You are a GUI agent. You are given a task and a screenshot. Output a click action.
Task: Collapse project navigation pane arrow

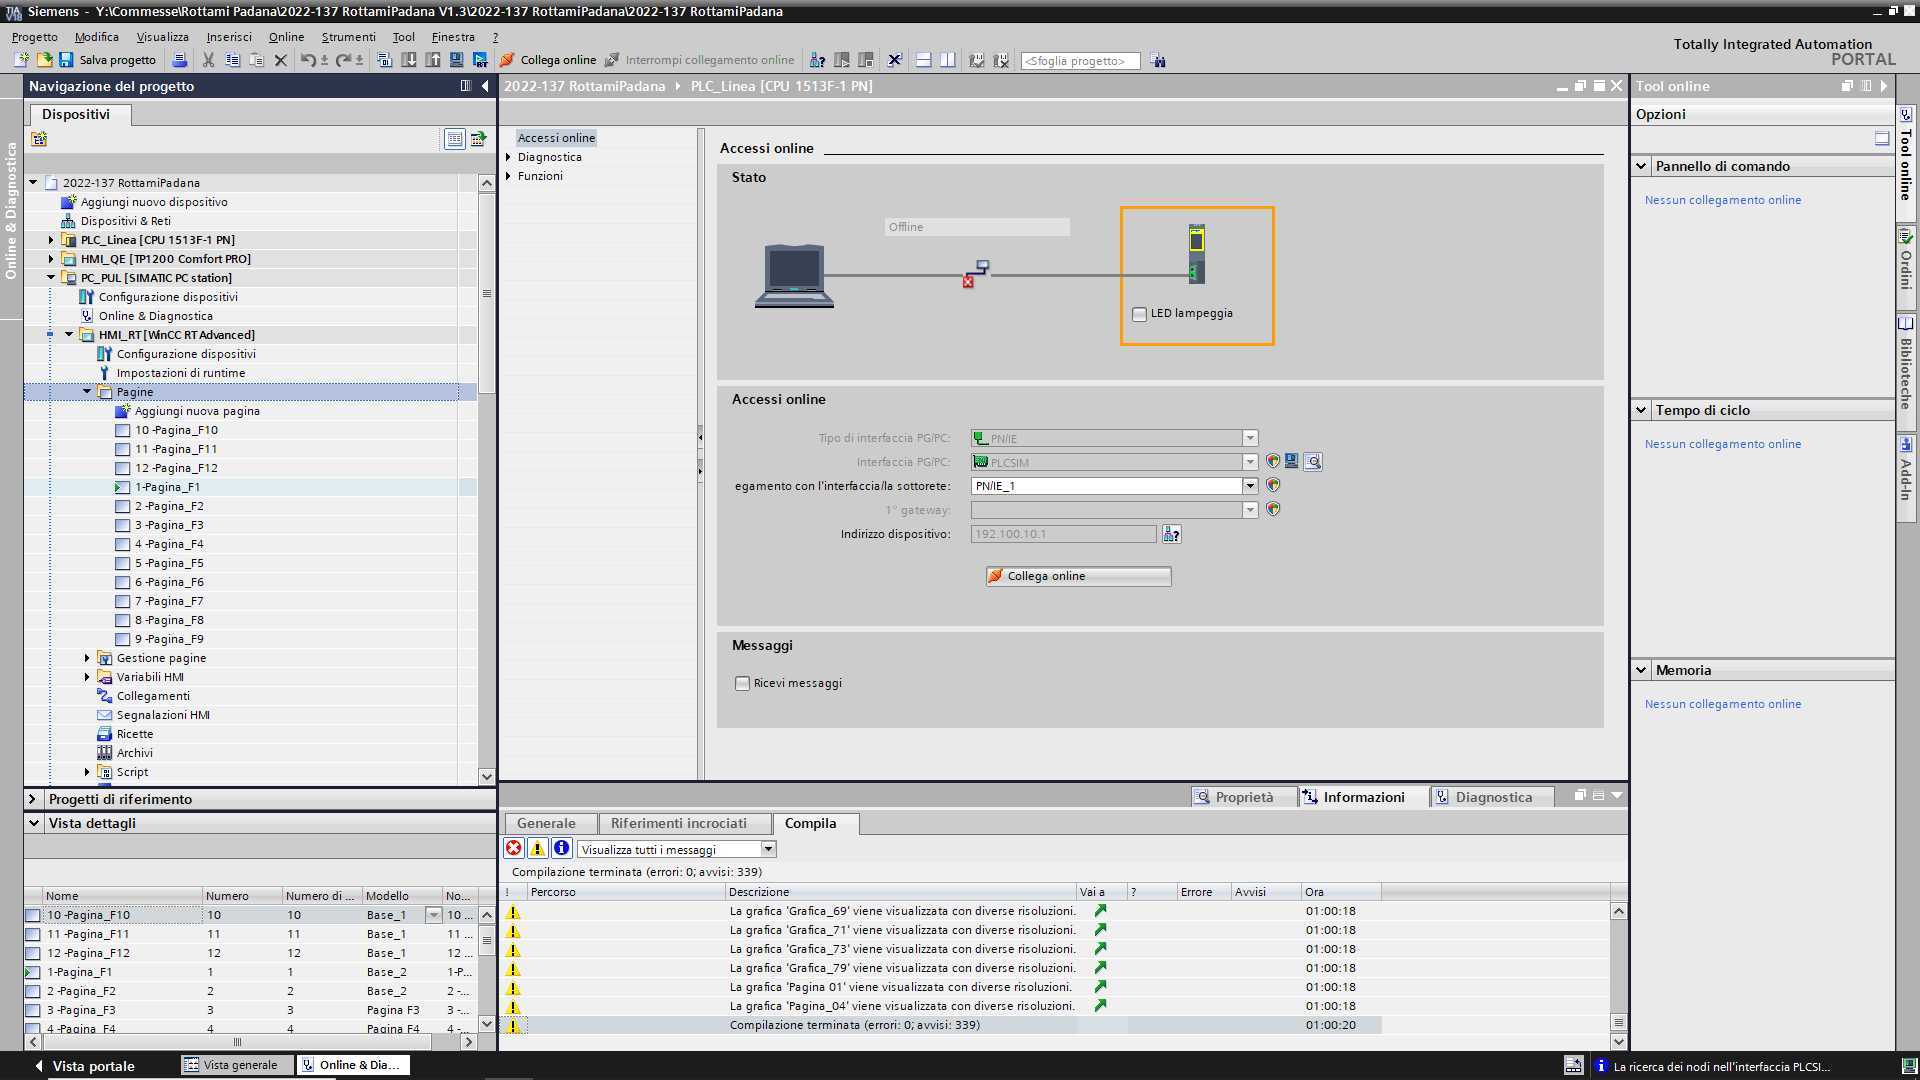(485, 86)
